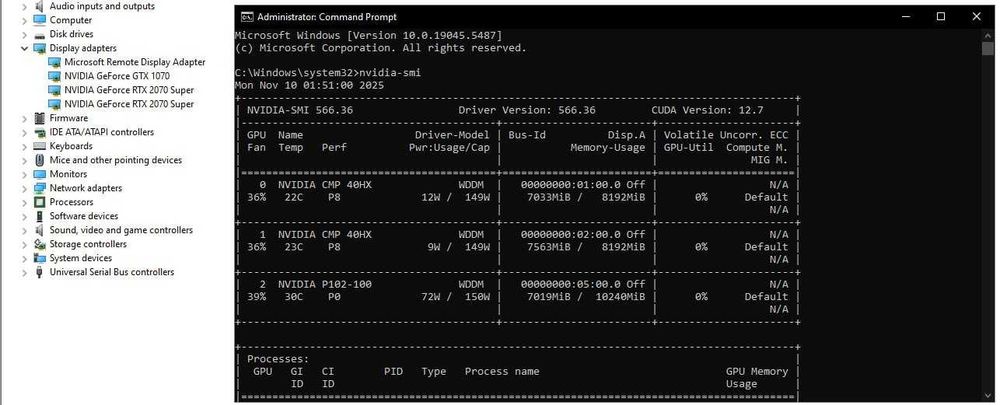Image resolution: width=1000 pixels, height=405 pixels.
Task: Click the Command Prompt title bar icon
Action: [245, 17]
